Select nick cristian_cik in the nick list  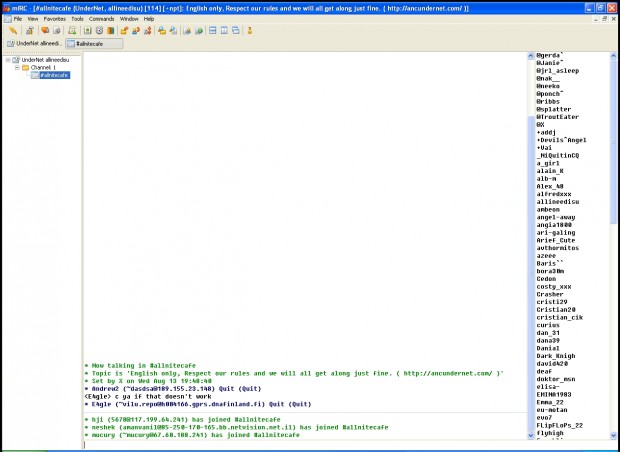pos(560,317)
